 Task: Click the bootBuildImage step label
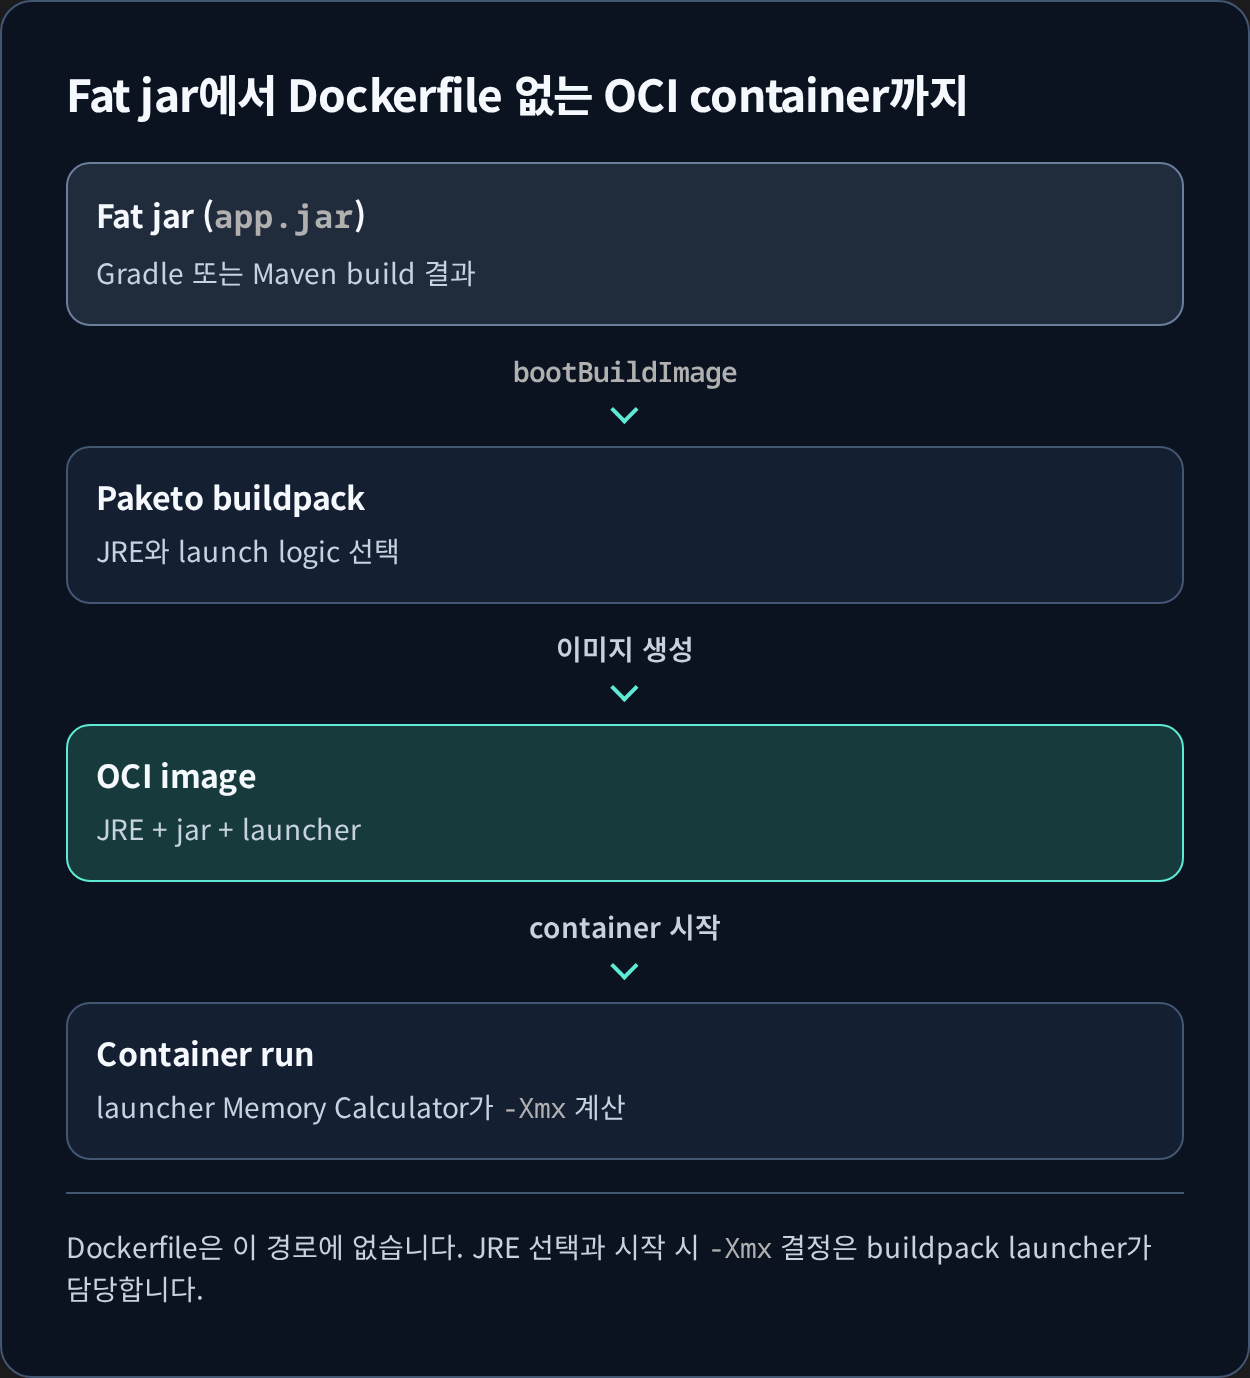[x=625, y=372]
